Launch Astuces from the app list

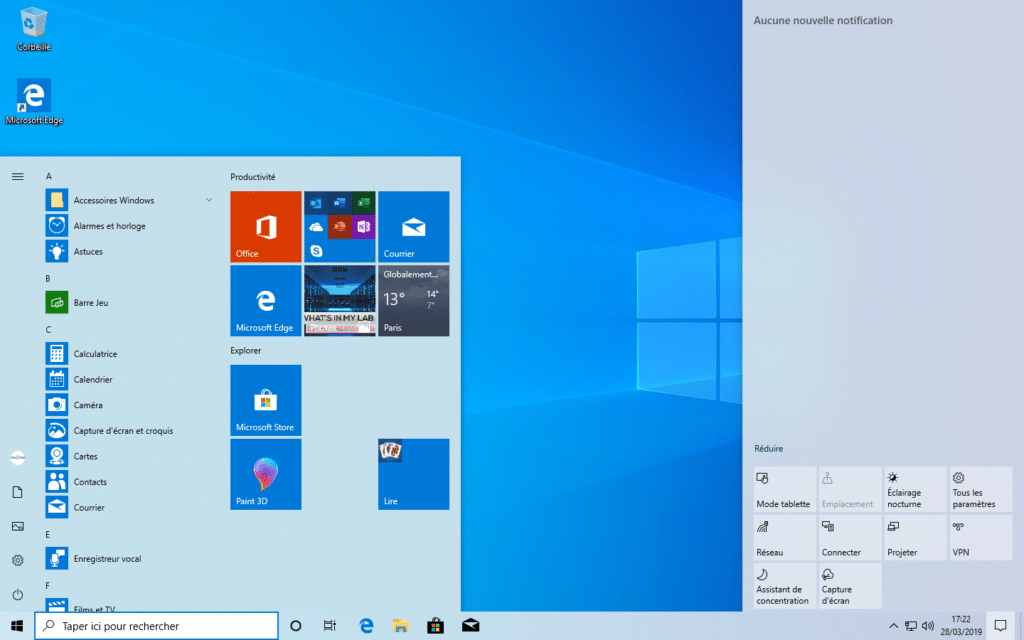[129, 251]
